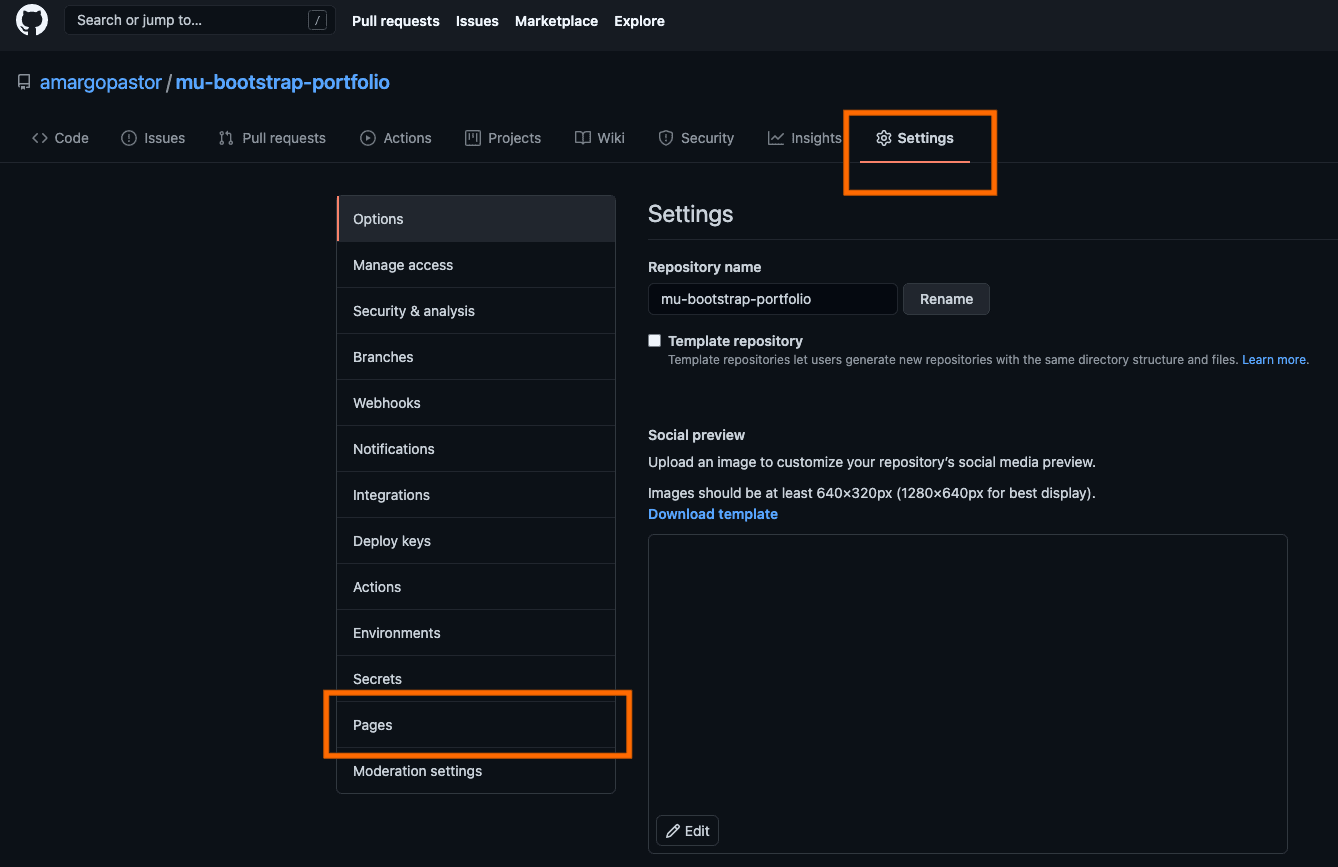Go to Explore in top navigation
Viewport: 1338px width, 867px height.
(639, 21)
